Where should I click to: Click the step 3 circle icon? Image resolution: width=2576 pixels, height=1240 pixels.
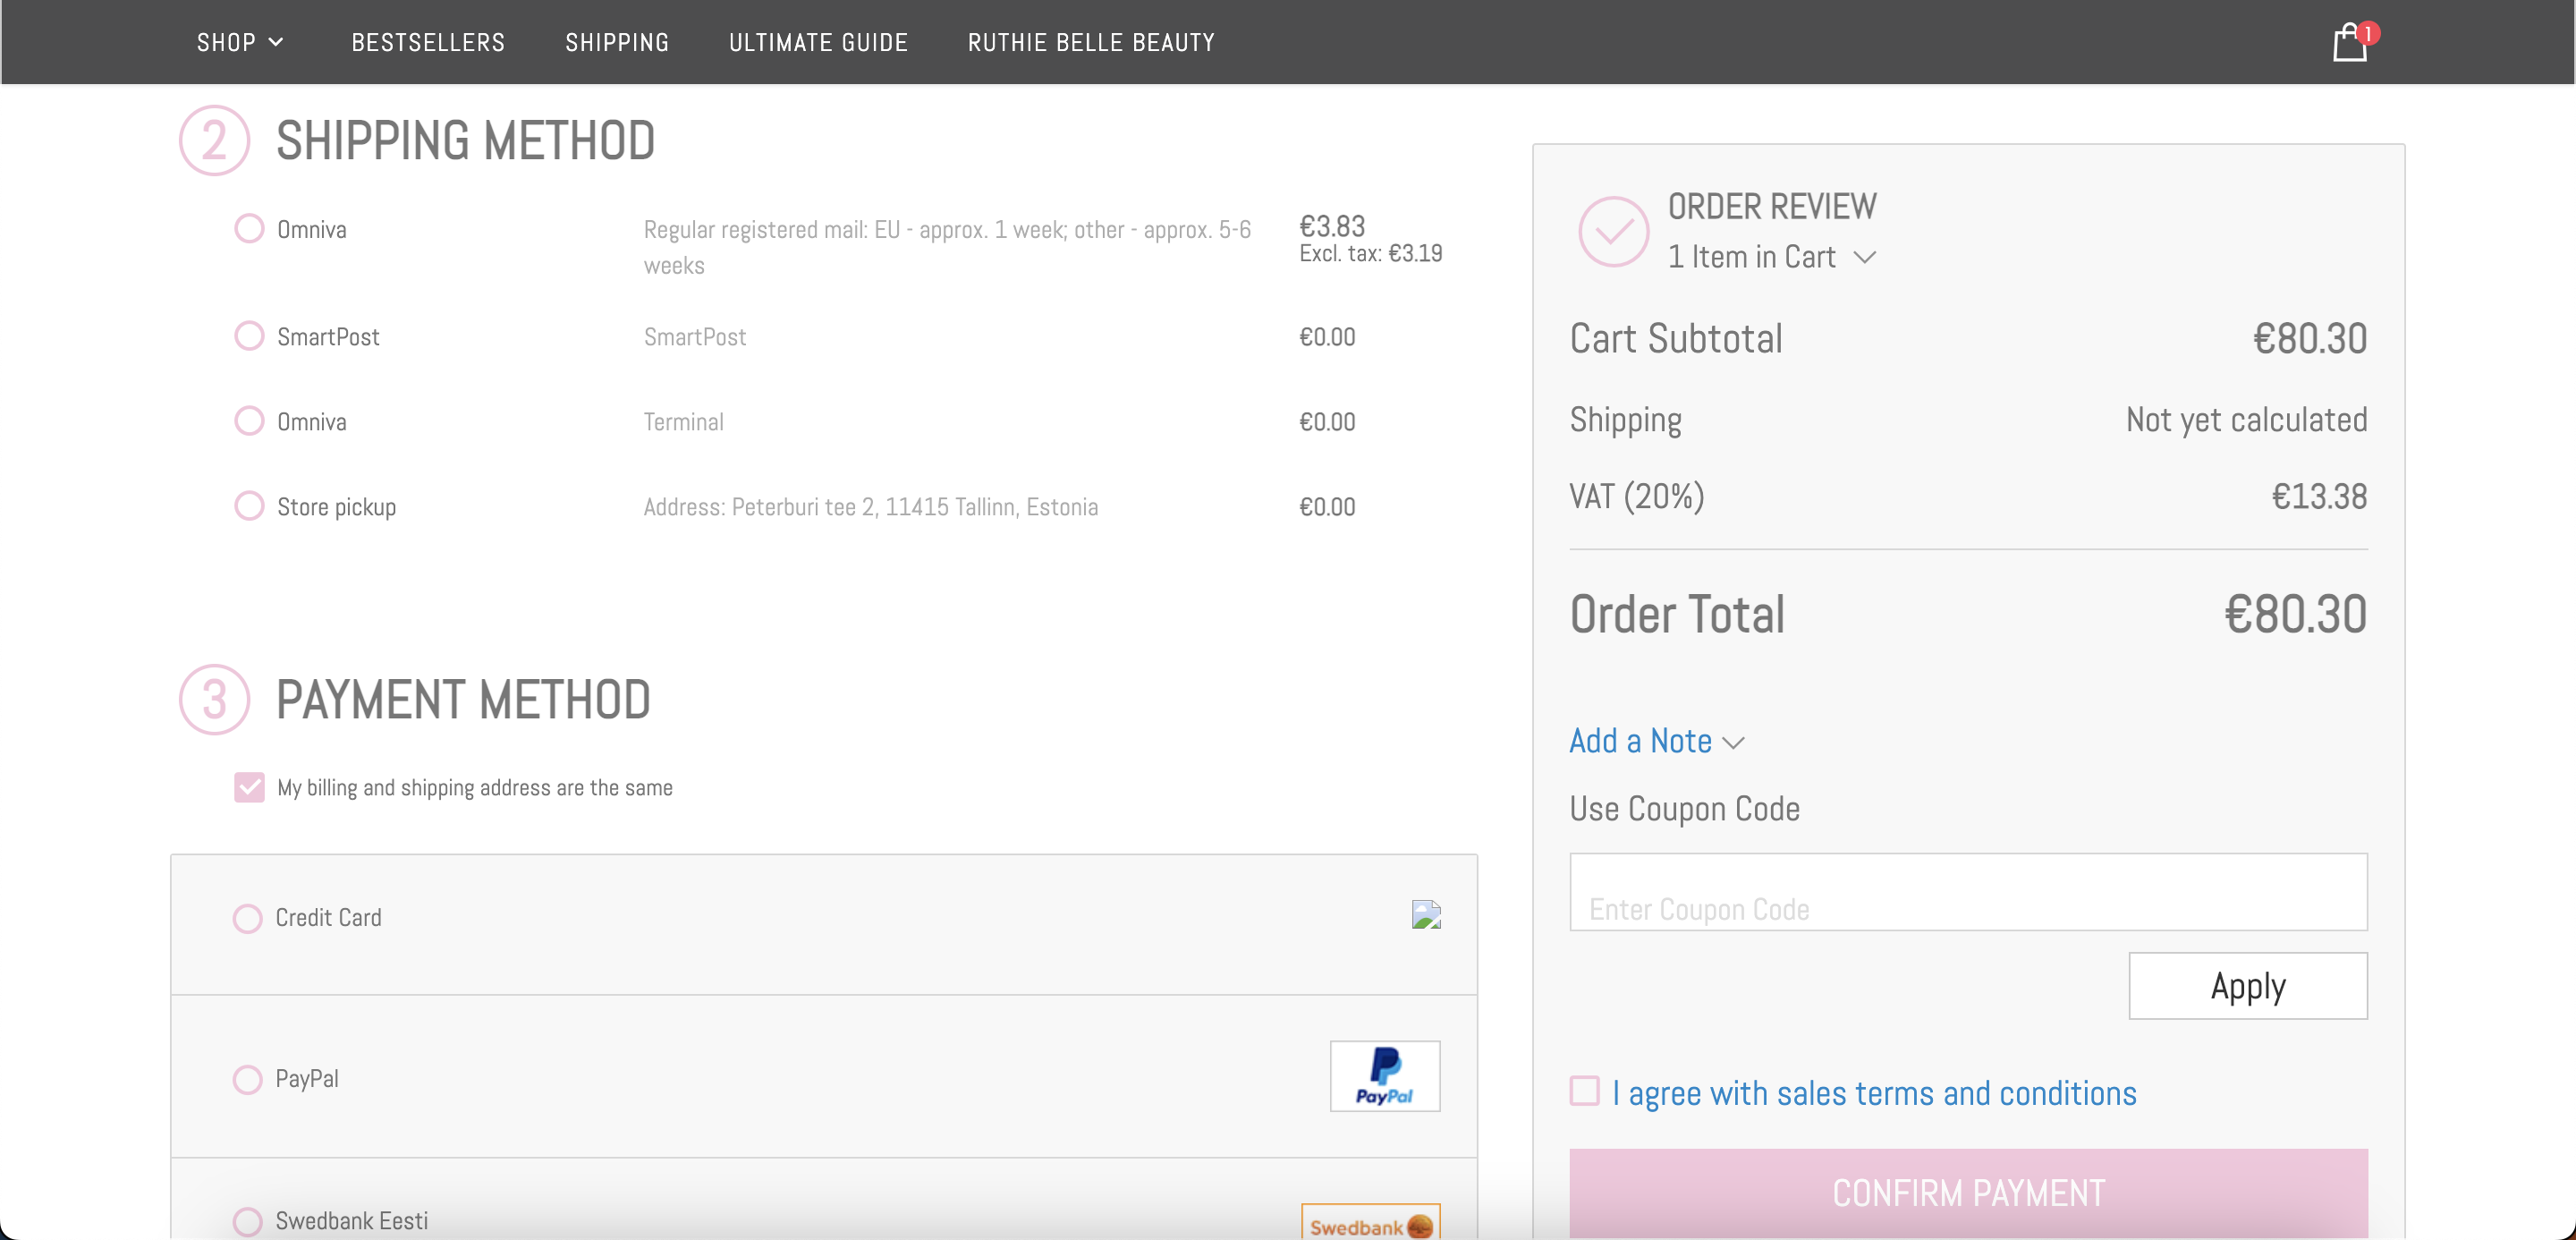214,700
